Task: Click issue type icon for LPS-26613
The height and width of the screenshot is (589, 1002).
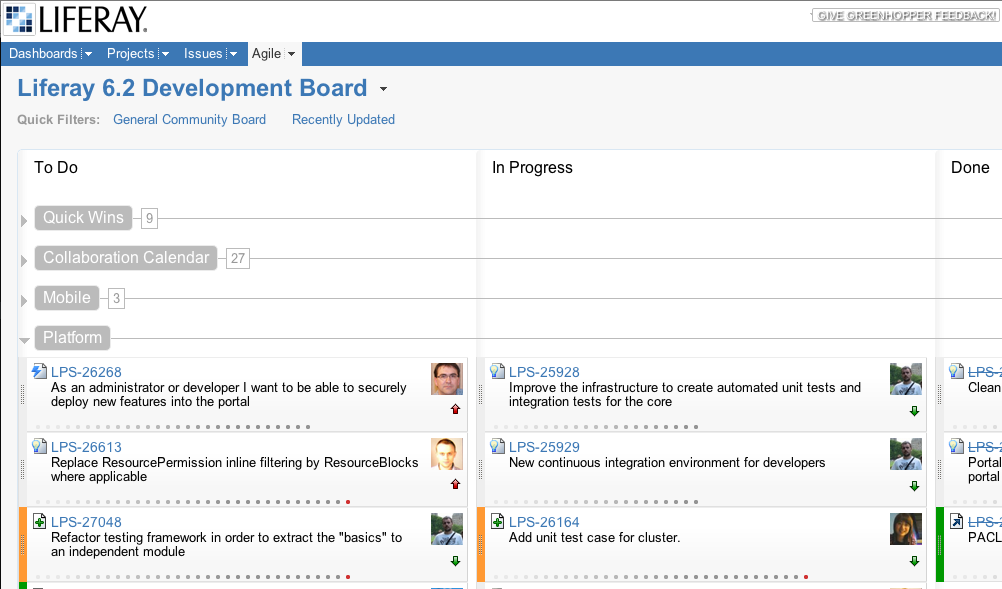Action: pos(40,446)
